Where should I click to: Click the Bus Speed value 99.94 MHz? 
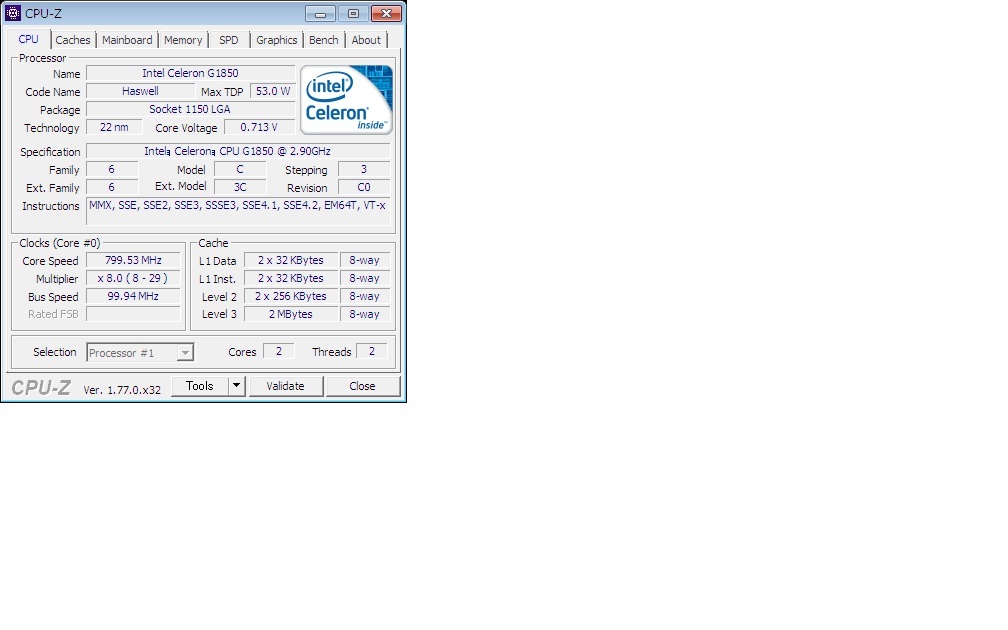click(133, 296)
